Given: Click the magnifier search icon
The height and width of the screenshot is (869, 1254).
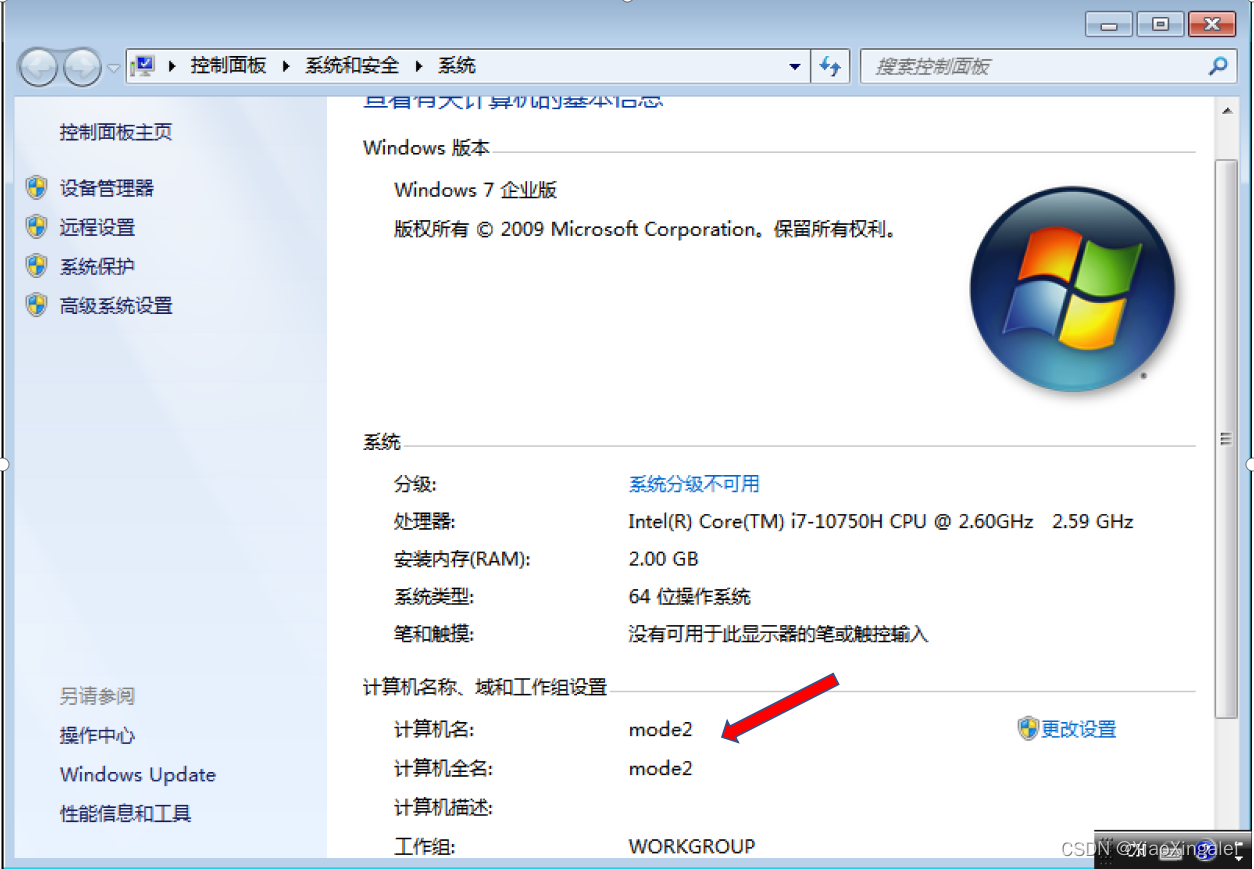Looking at the screenshot, I should point(1217,67).
